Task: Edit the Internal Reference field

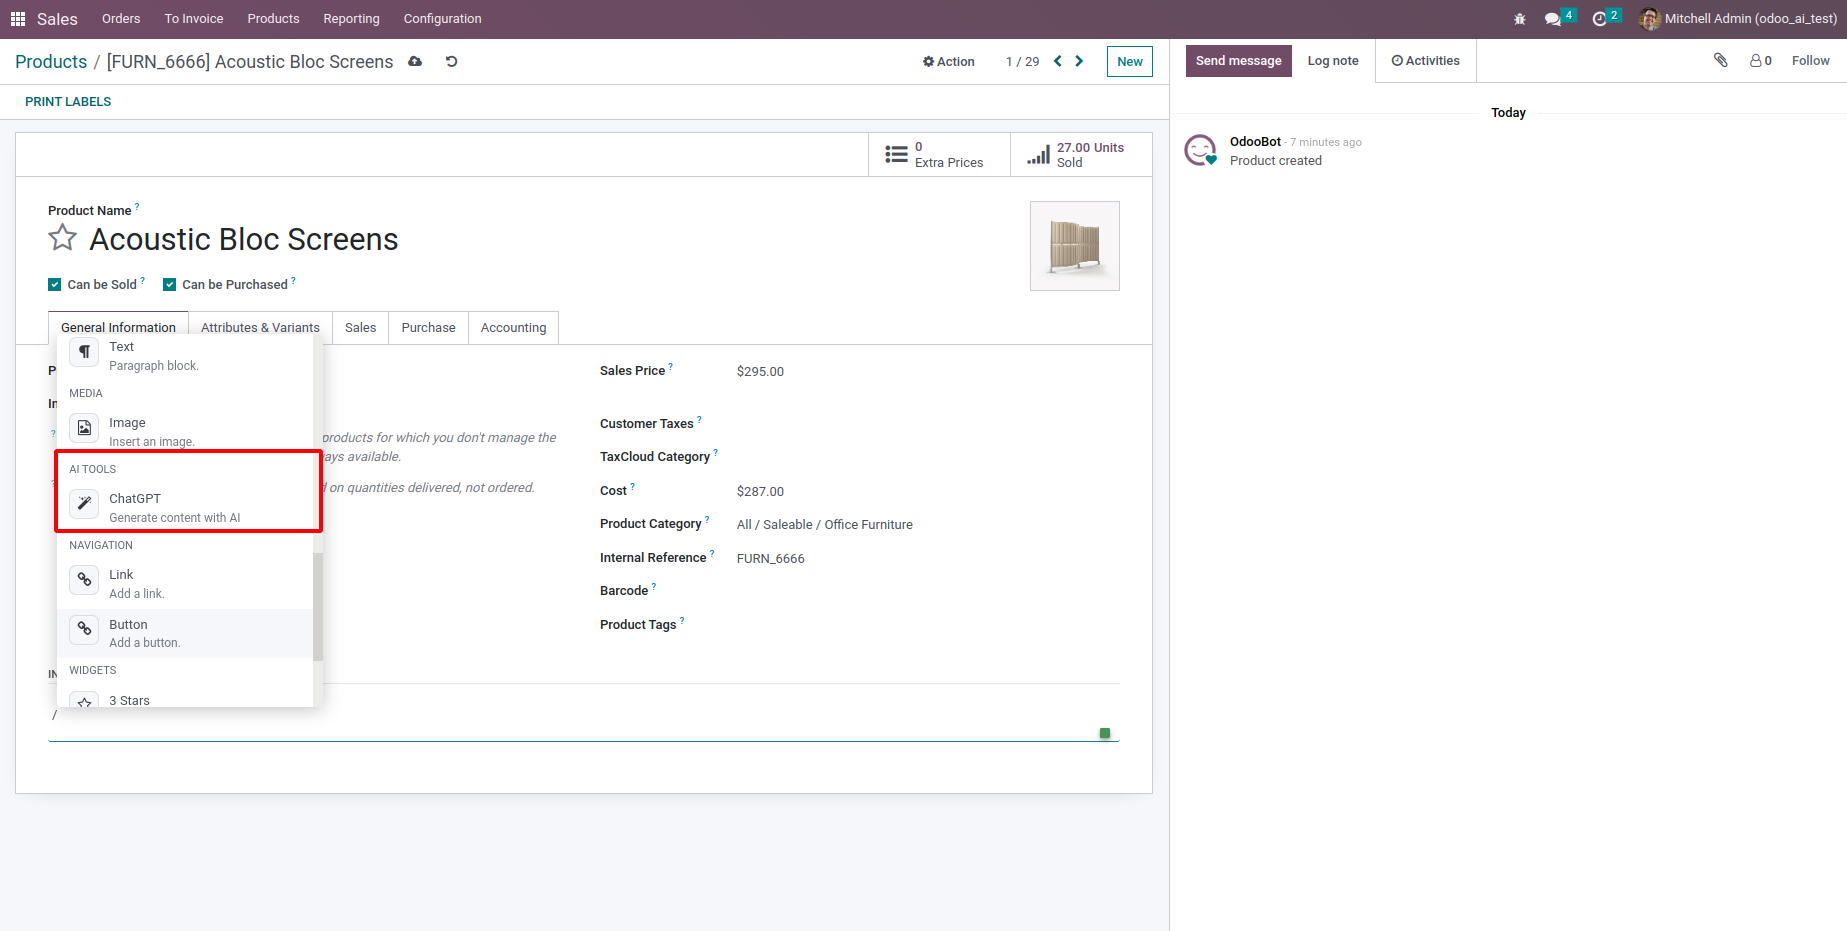Action: coord(927,559)
